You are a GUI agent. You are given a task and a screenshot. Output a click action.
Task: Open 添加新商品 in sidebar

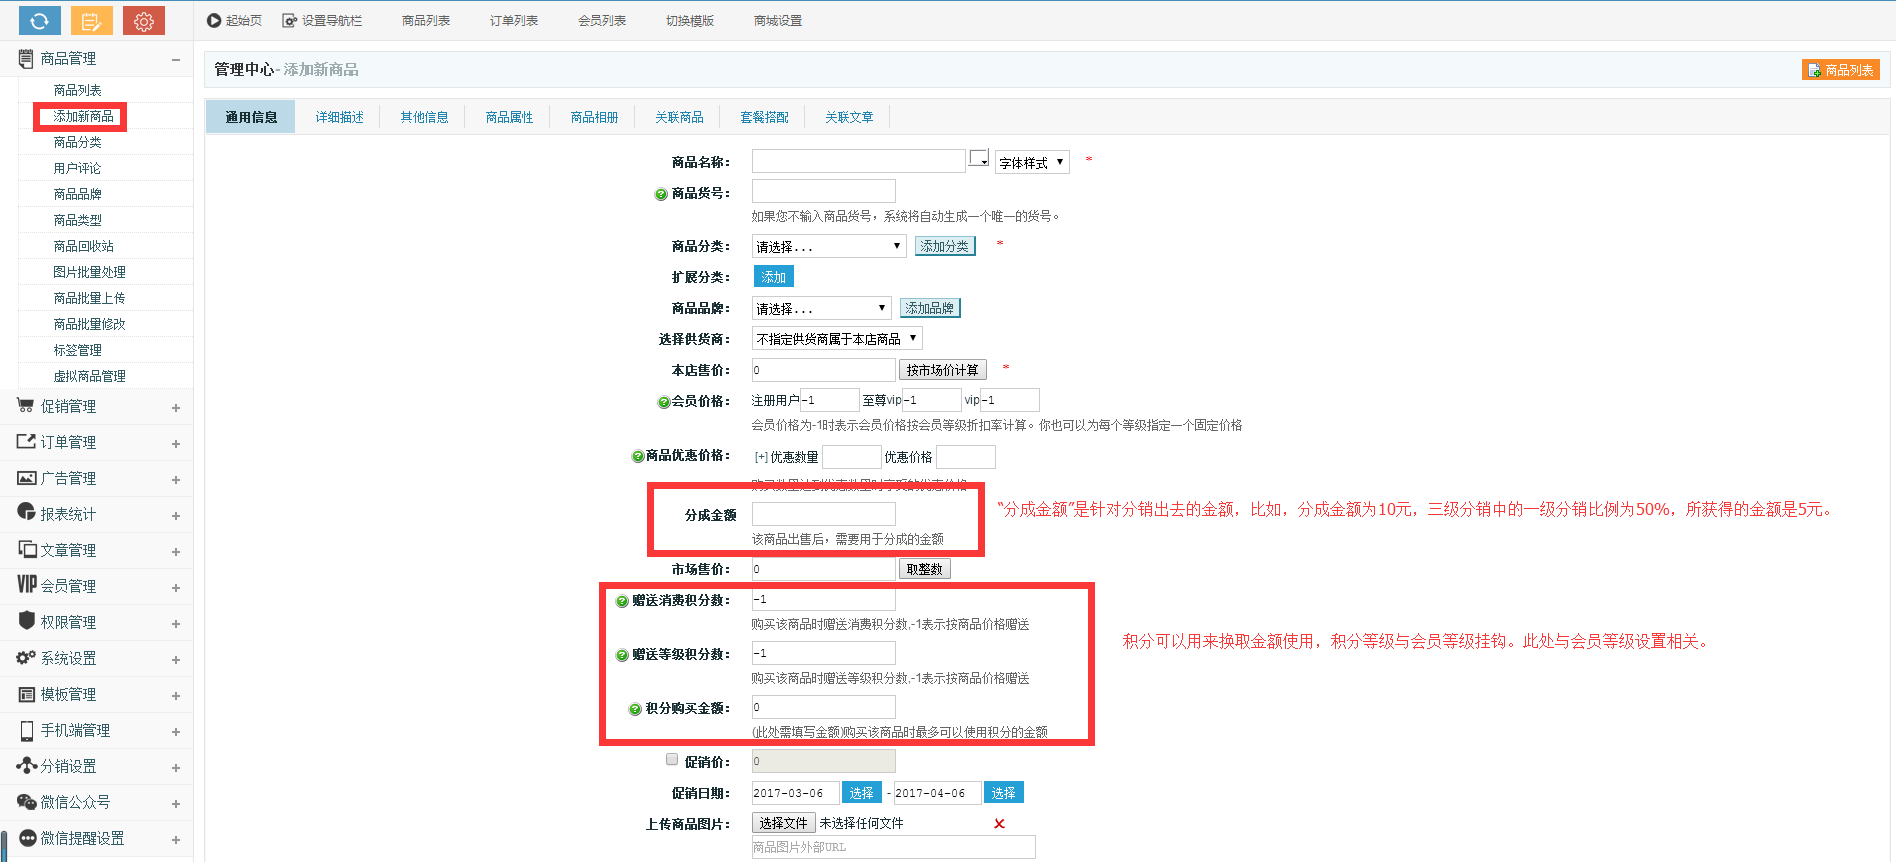click(x=83, y=117)
